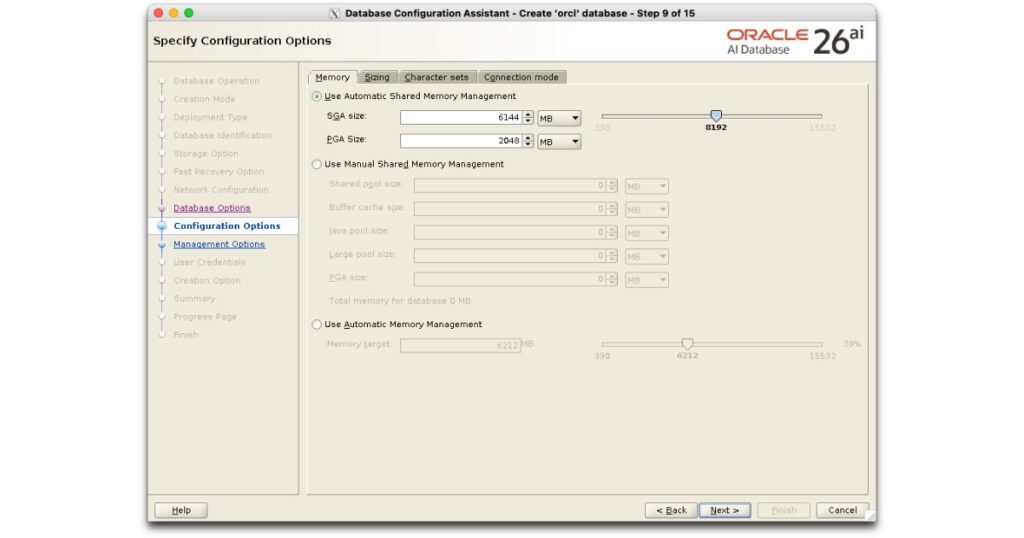Click the Help button
Image resolution: width=1024 pixels, height=538 pixels.
[181, 510]
